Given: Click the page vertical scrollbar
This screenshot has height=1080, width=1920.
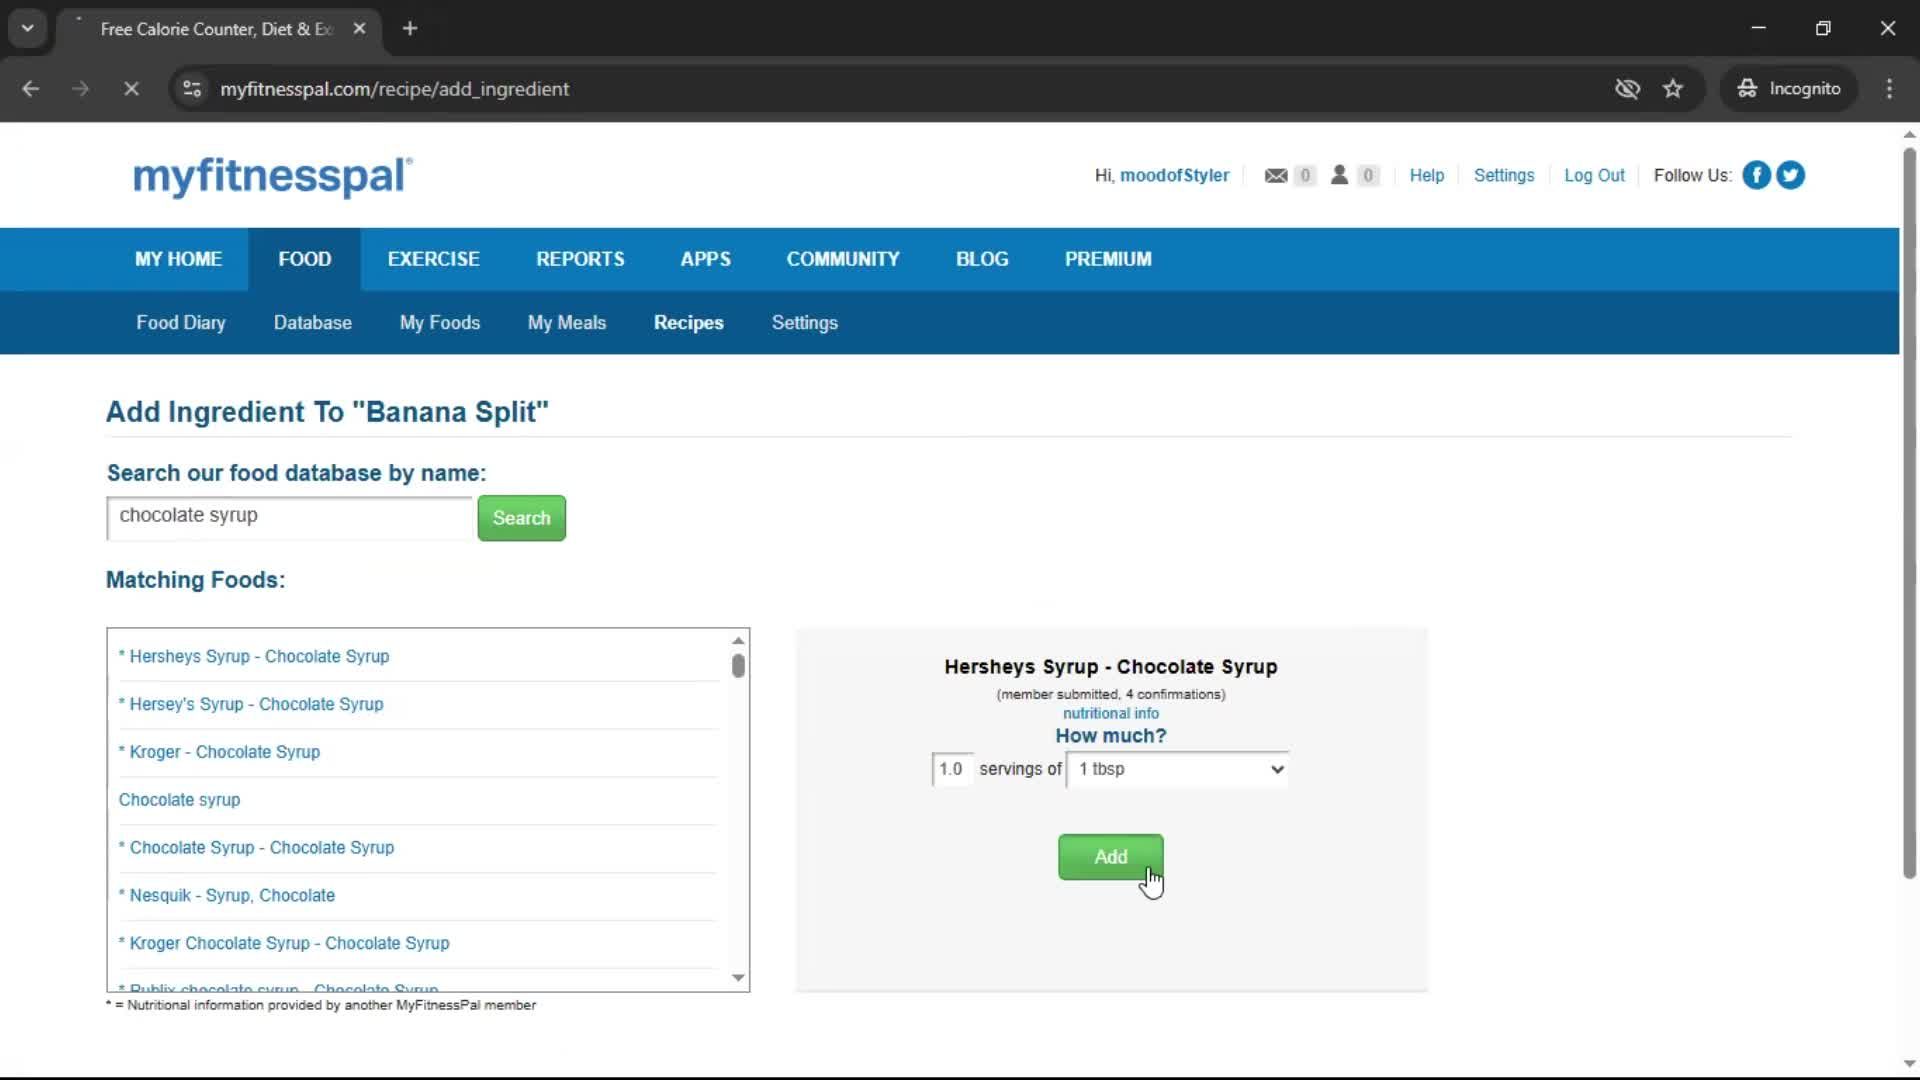Looking at the screenshot, I should pos(1909,513).
